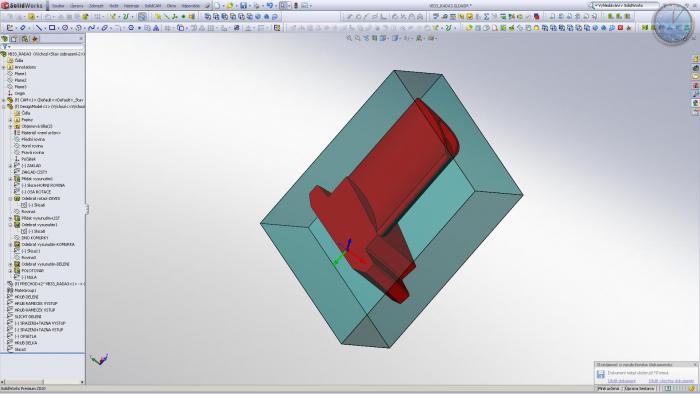Click the feature tree horizontal scrollbar

42,382
